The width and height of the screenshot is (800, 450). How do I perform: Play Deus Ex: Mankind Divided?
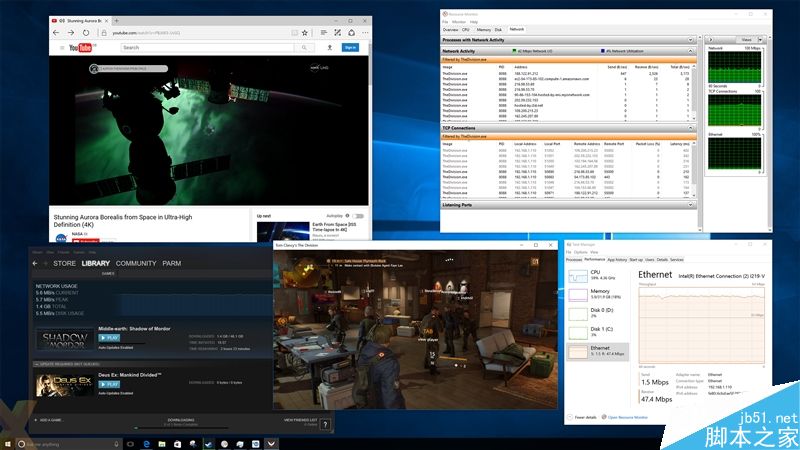point(109,384)
